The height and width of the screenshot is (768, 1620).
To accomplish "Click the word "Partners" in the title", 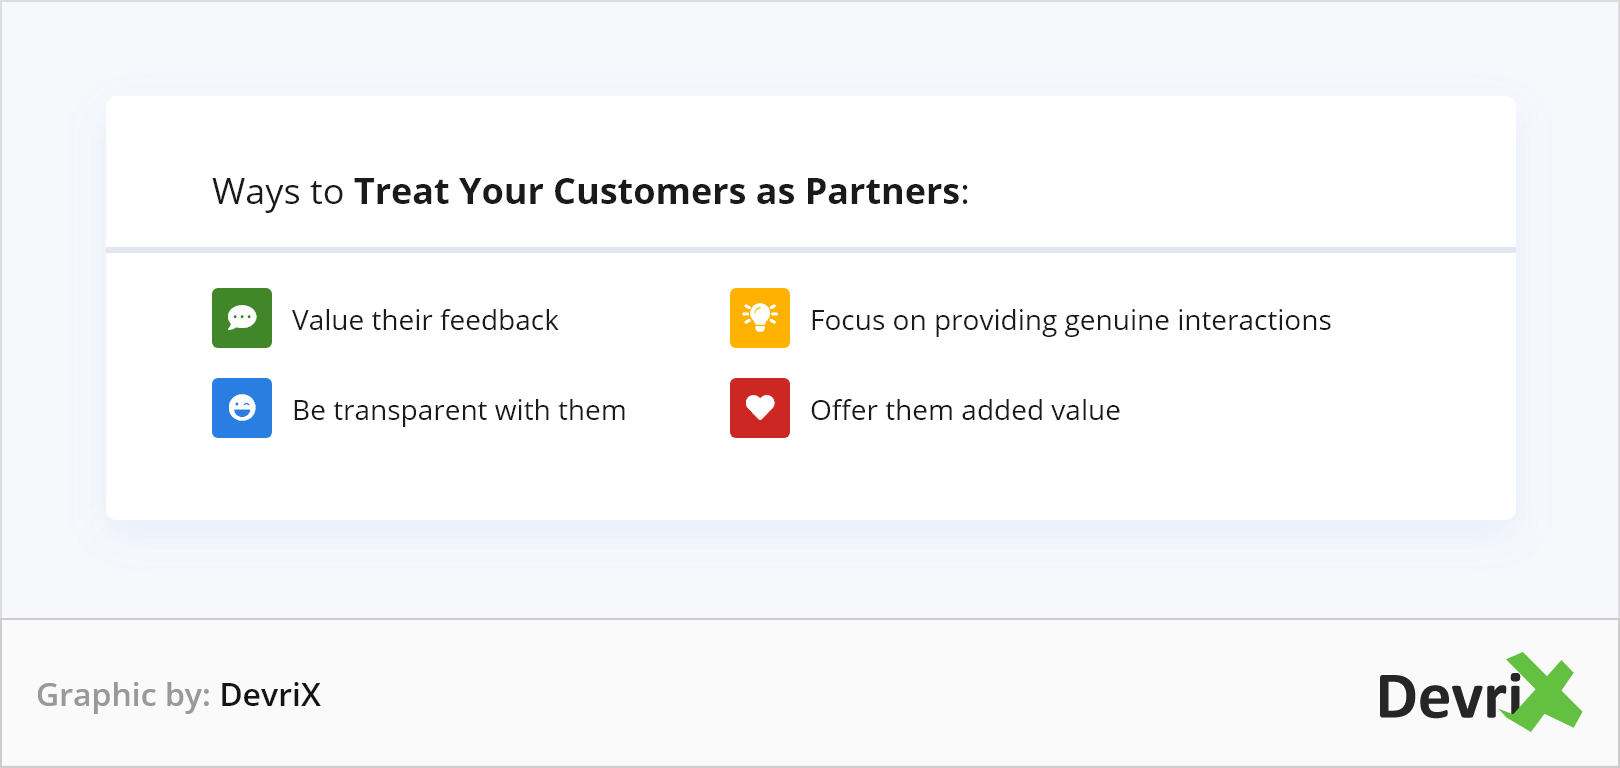I will [883, 191].
